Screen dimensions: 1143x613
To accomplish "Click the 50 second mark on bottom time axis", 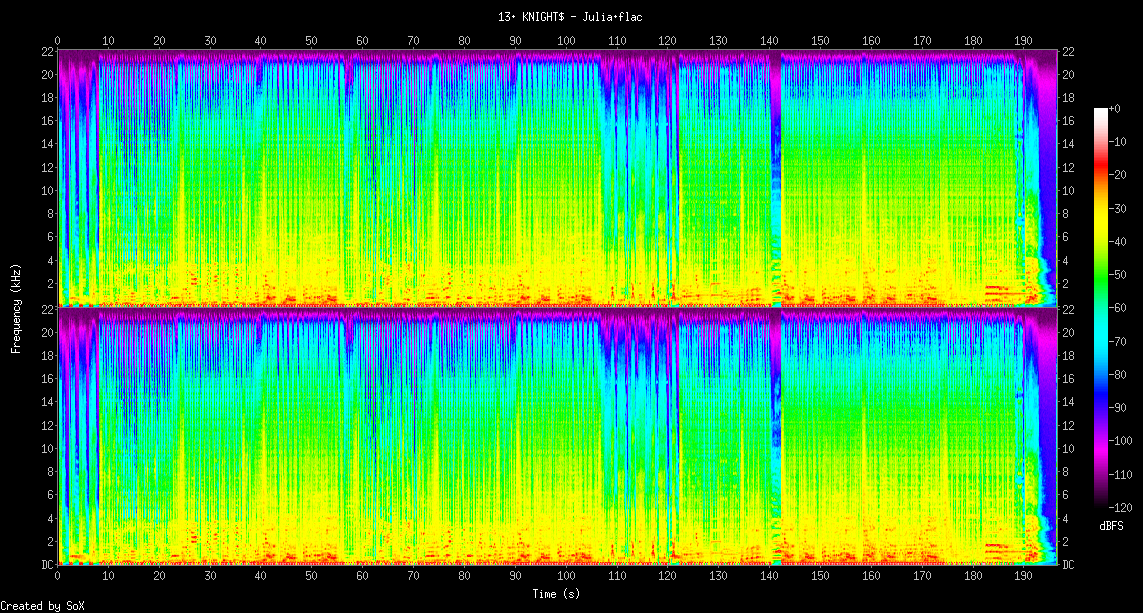I will (312, 576).
